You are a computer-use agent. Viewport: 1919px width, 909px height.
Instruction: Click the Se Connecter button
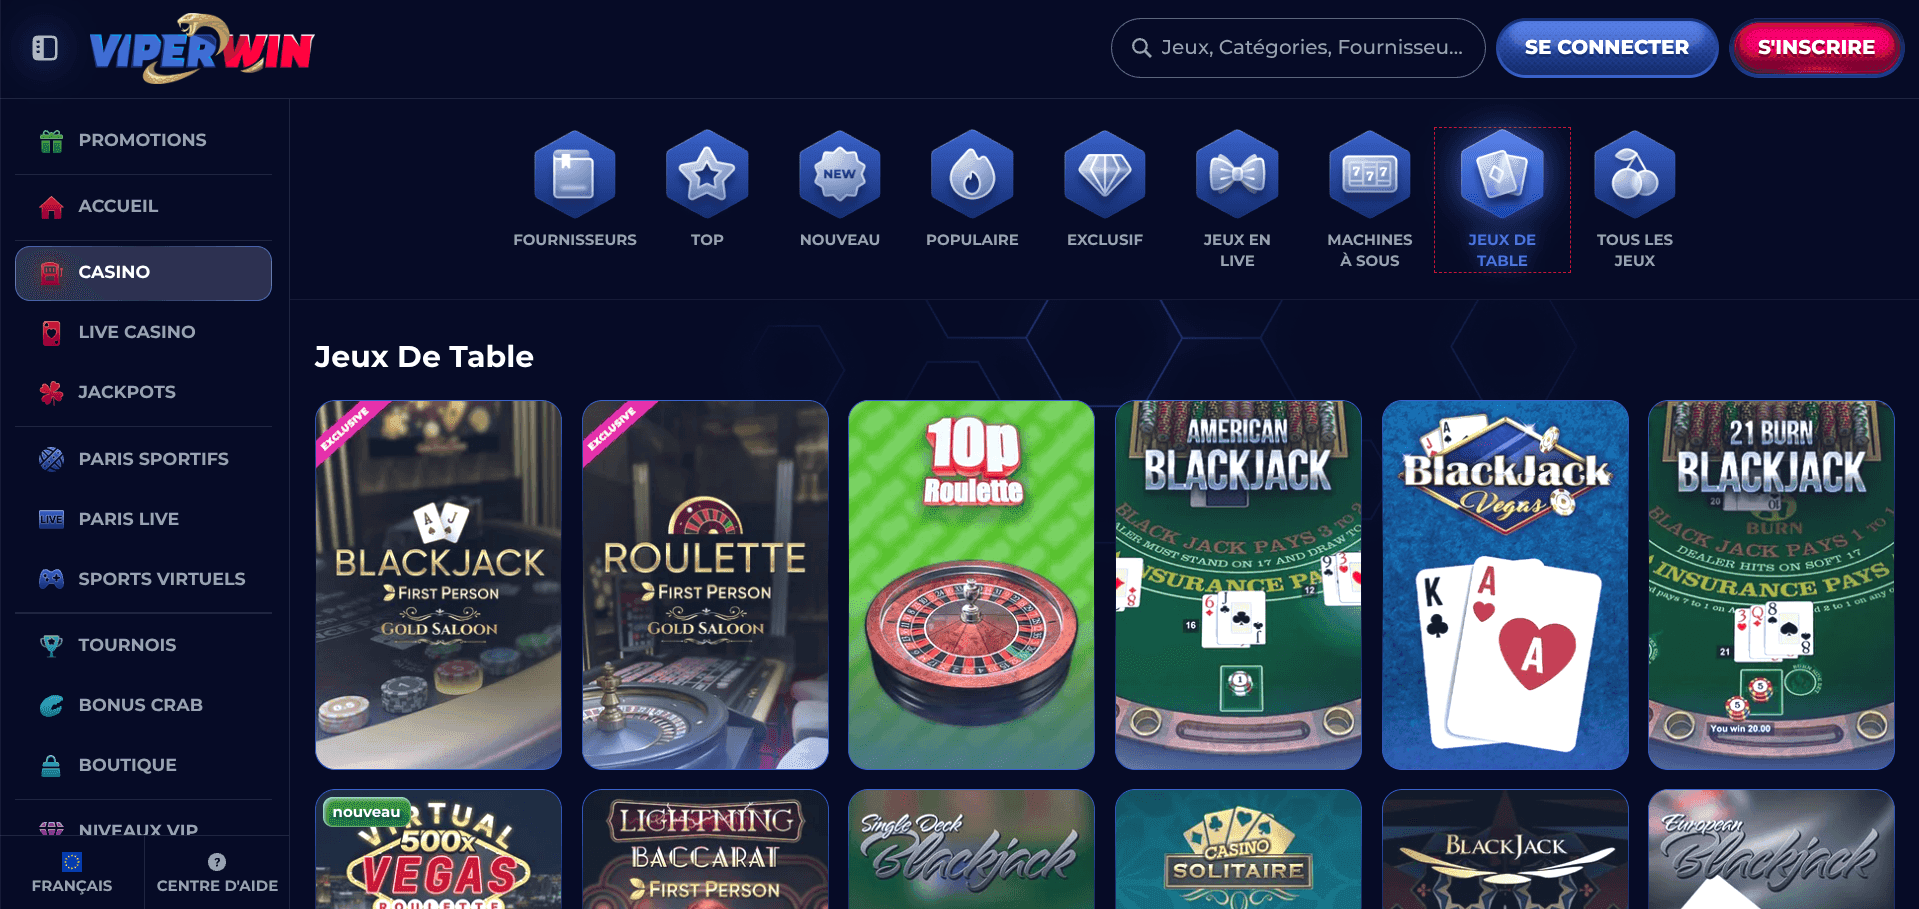pyautogui.click(x=1606, y=48)
